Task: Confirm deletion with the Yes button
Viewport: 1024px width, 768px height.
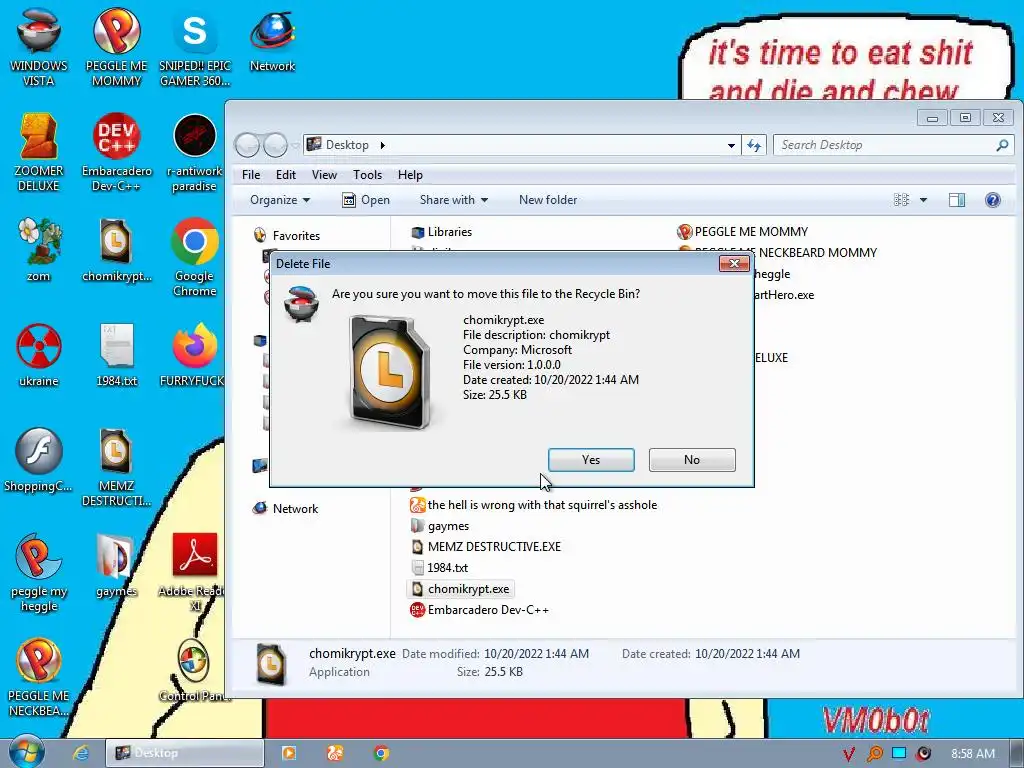Action: point(591,460)
